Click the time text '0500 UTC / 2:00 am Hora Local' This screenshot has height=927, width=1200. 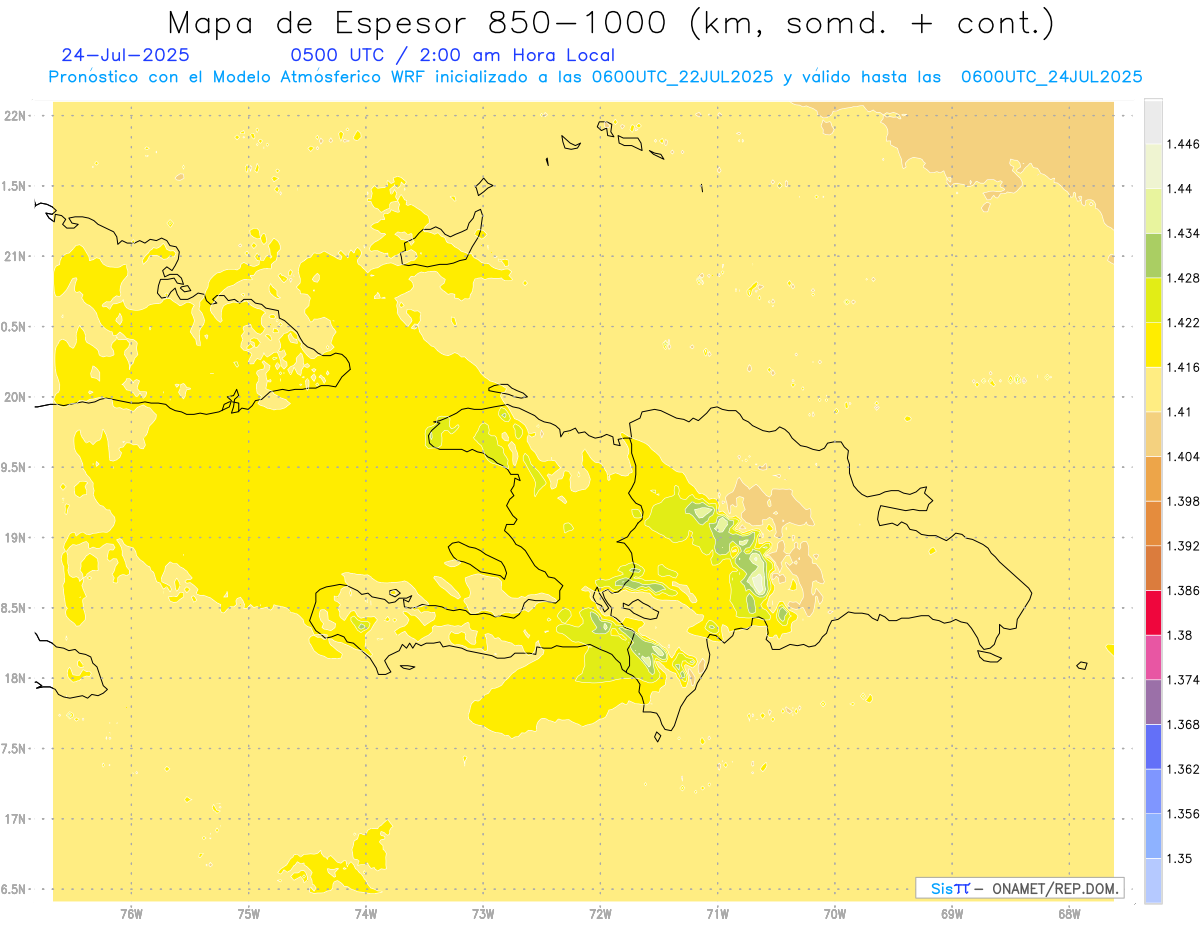pyautogui.click(x=452, y=55)
